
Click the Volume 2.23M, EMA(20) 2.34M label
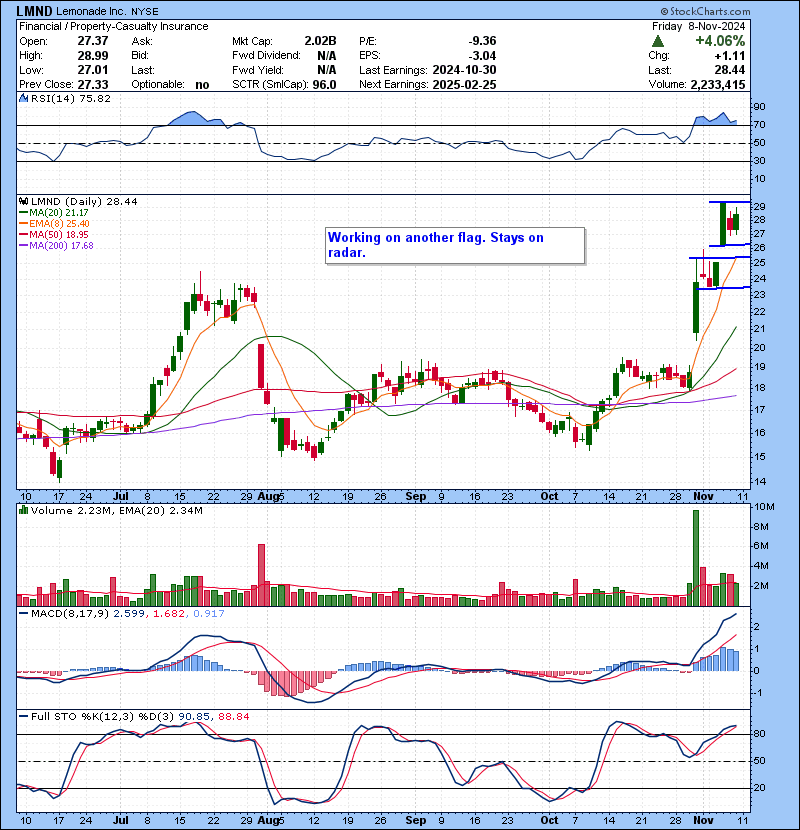click(x=116, y=510)
